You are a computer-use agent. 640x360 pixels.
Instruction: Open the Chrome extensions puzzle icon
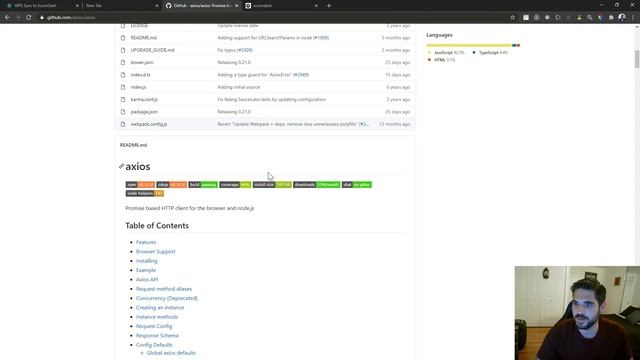coord(611,18)
